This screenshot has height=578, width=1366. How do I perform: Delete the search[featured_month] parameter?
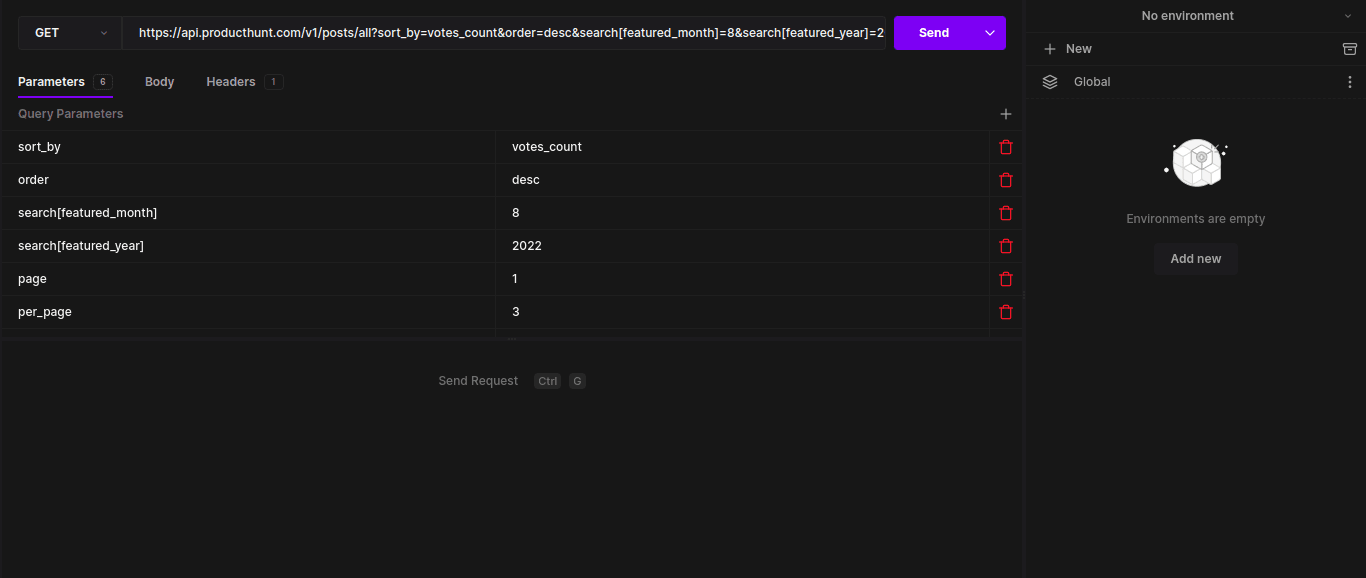click(1006, 213)
